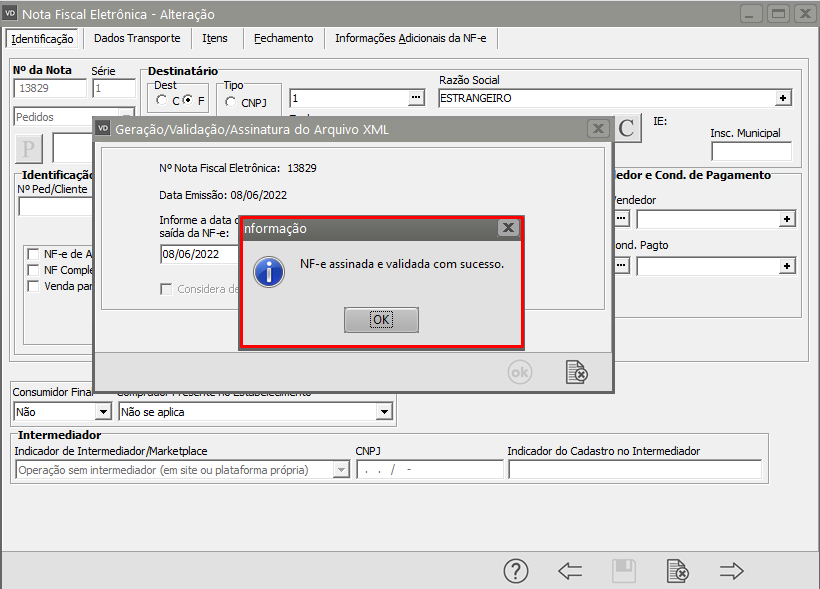Click the plus button beside Razão Social
This screenshot has height=589, width=820.
coord(784,98)
